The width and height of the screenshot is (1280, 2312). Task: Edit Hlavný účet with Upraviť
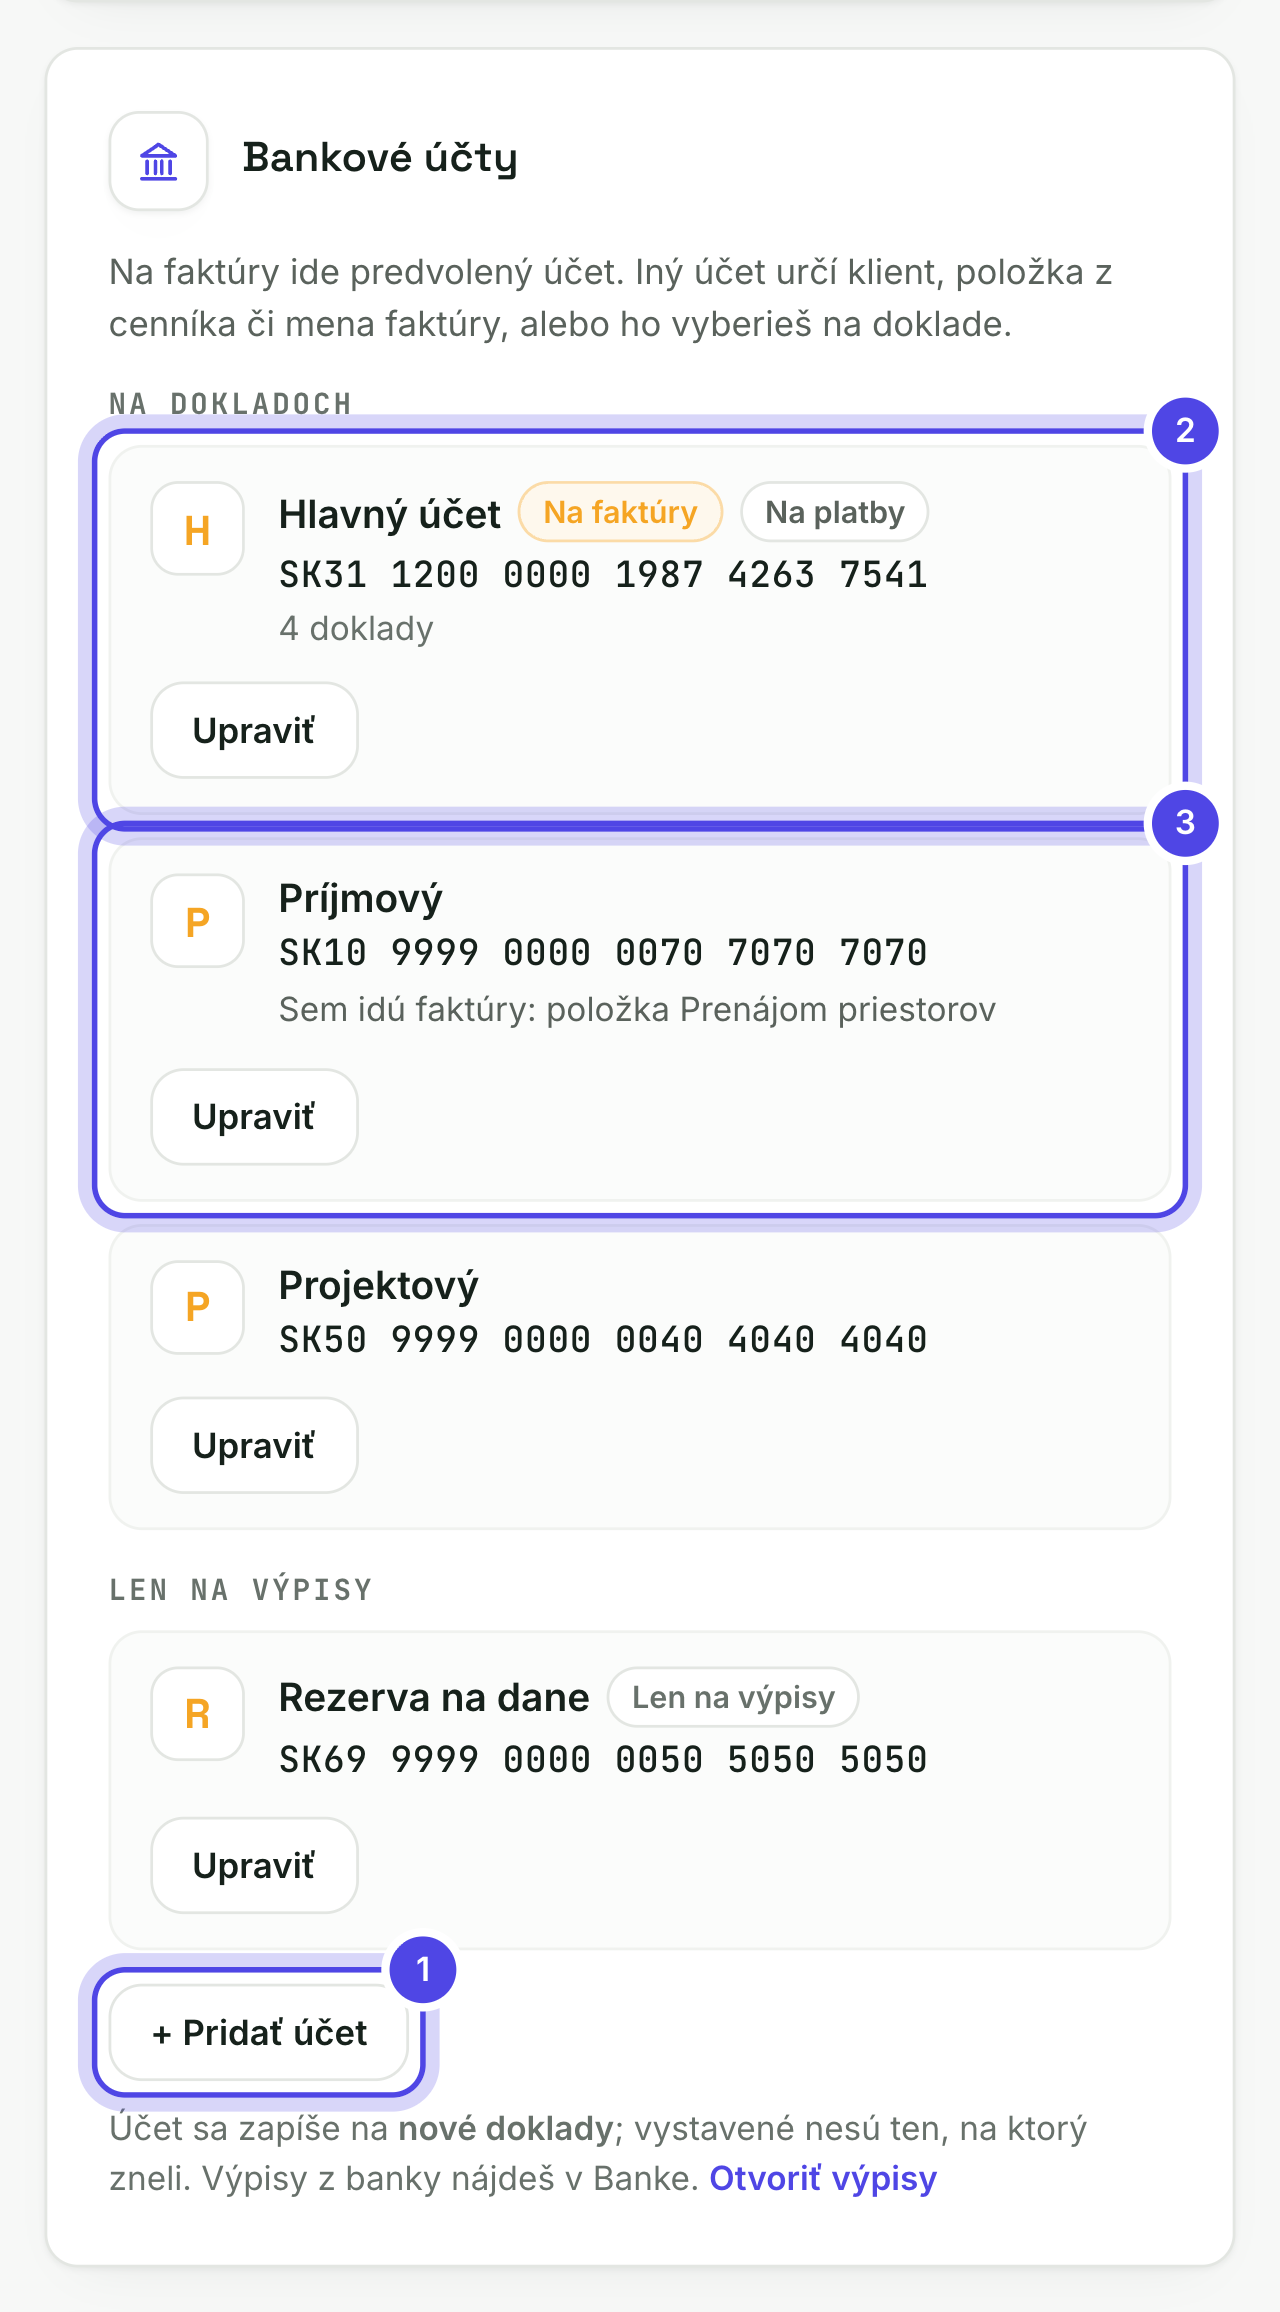point(254,730)
